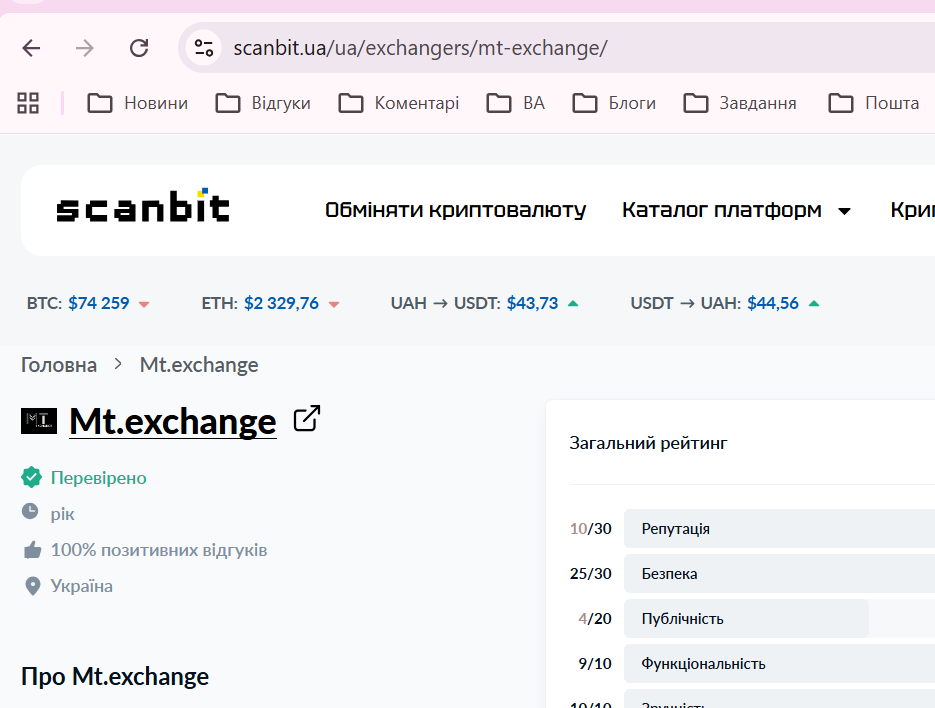Reload the page with refresh icon

pyautogui.click(x=139, y=48)
